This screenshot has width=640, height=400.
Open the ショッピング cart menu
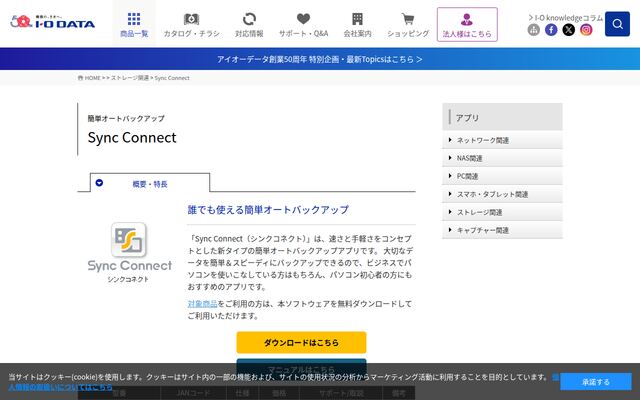pos(408,24)
